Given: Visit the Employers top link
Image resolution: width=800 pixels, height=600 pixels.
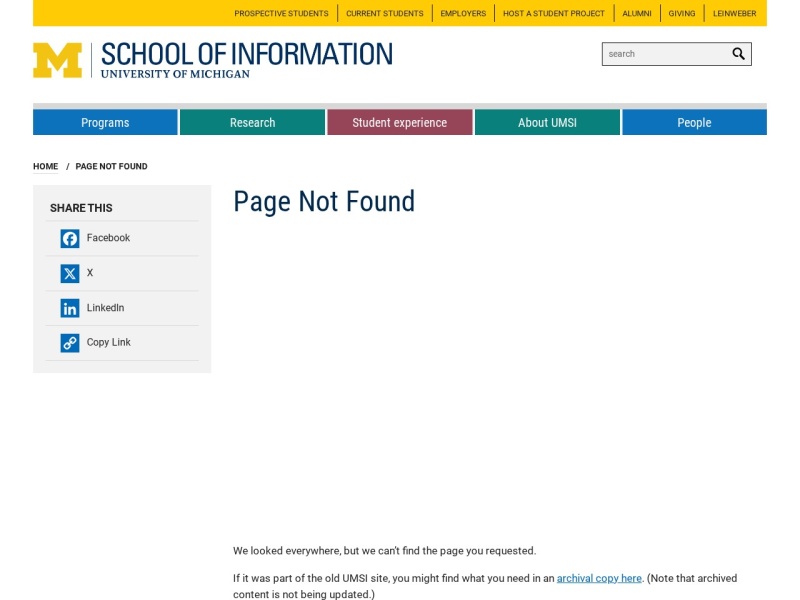Looking at the screenshot, I should tap(463, 13).
